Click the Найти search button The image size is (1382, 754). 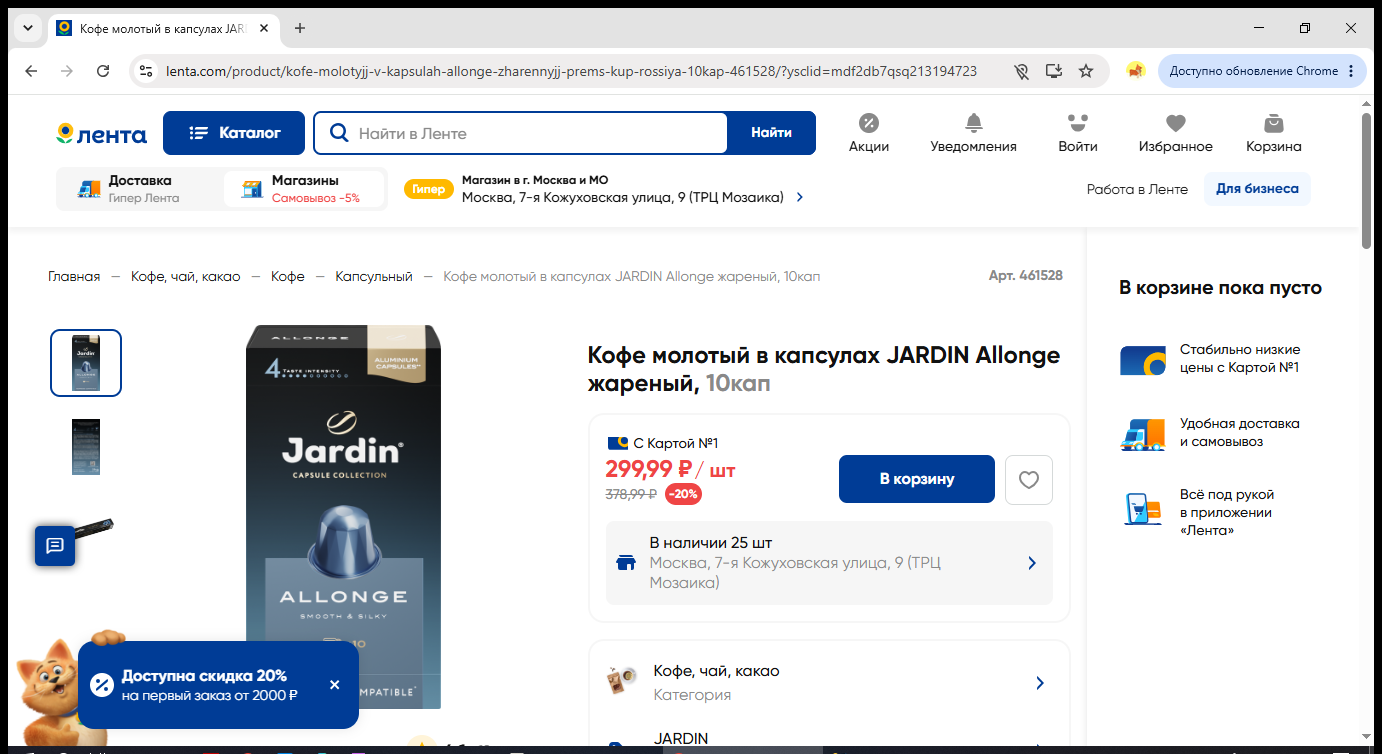[771, 133]
